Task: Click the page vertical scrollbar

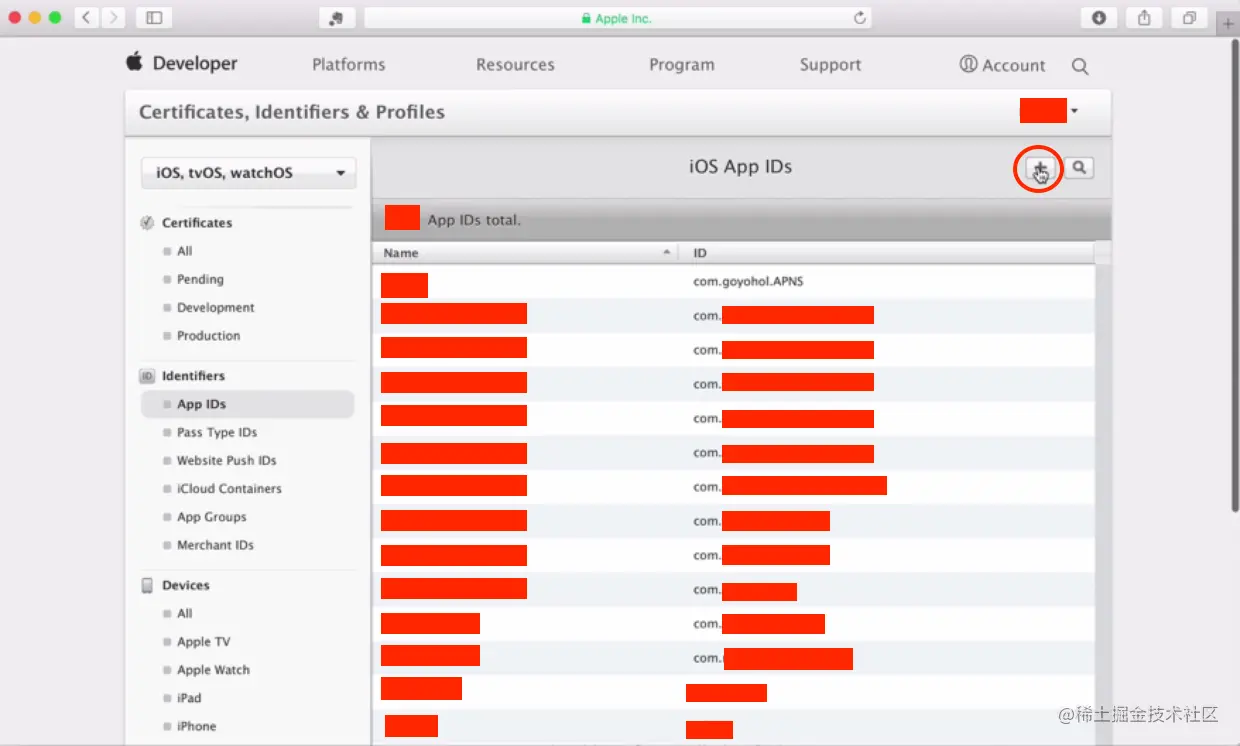Action: click(x=1234, y=276)
